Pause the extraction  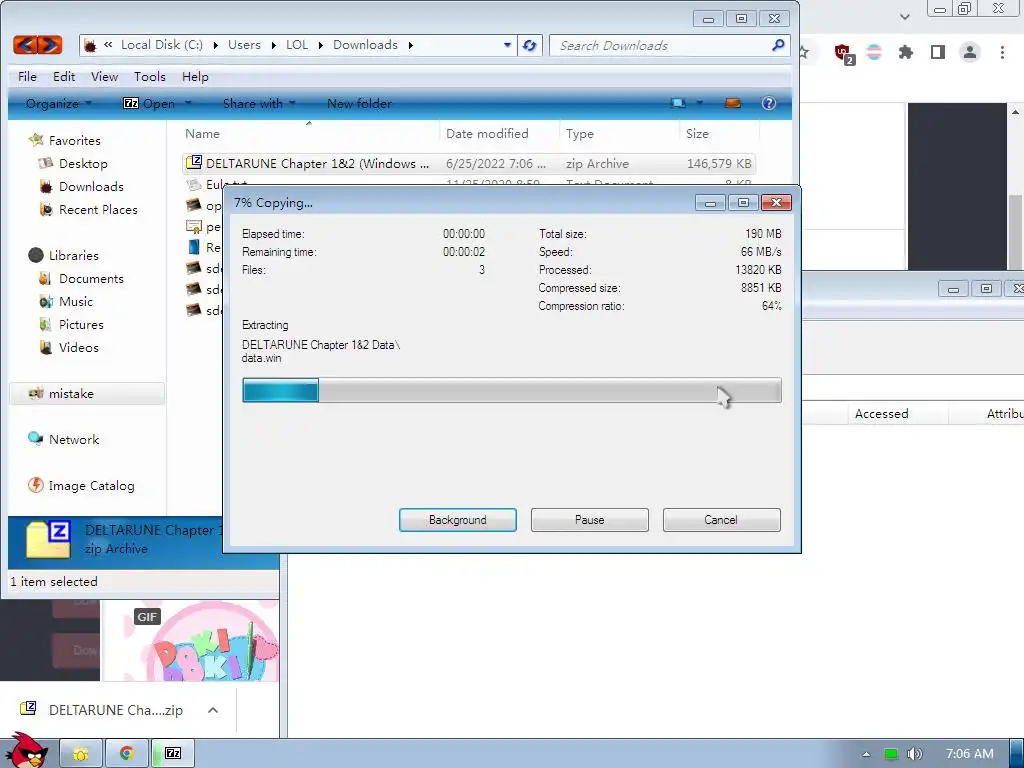click(590, 520)
